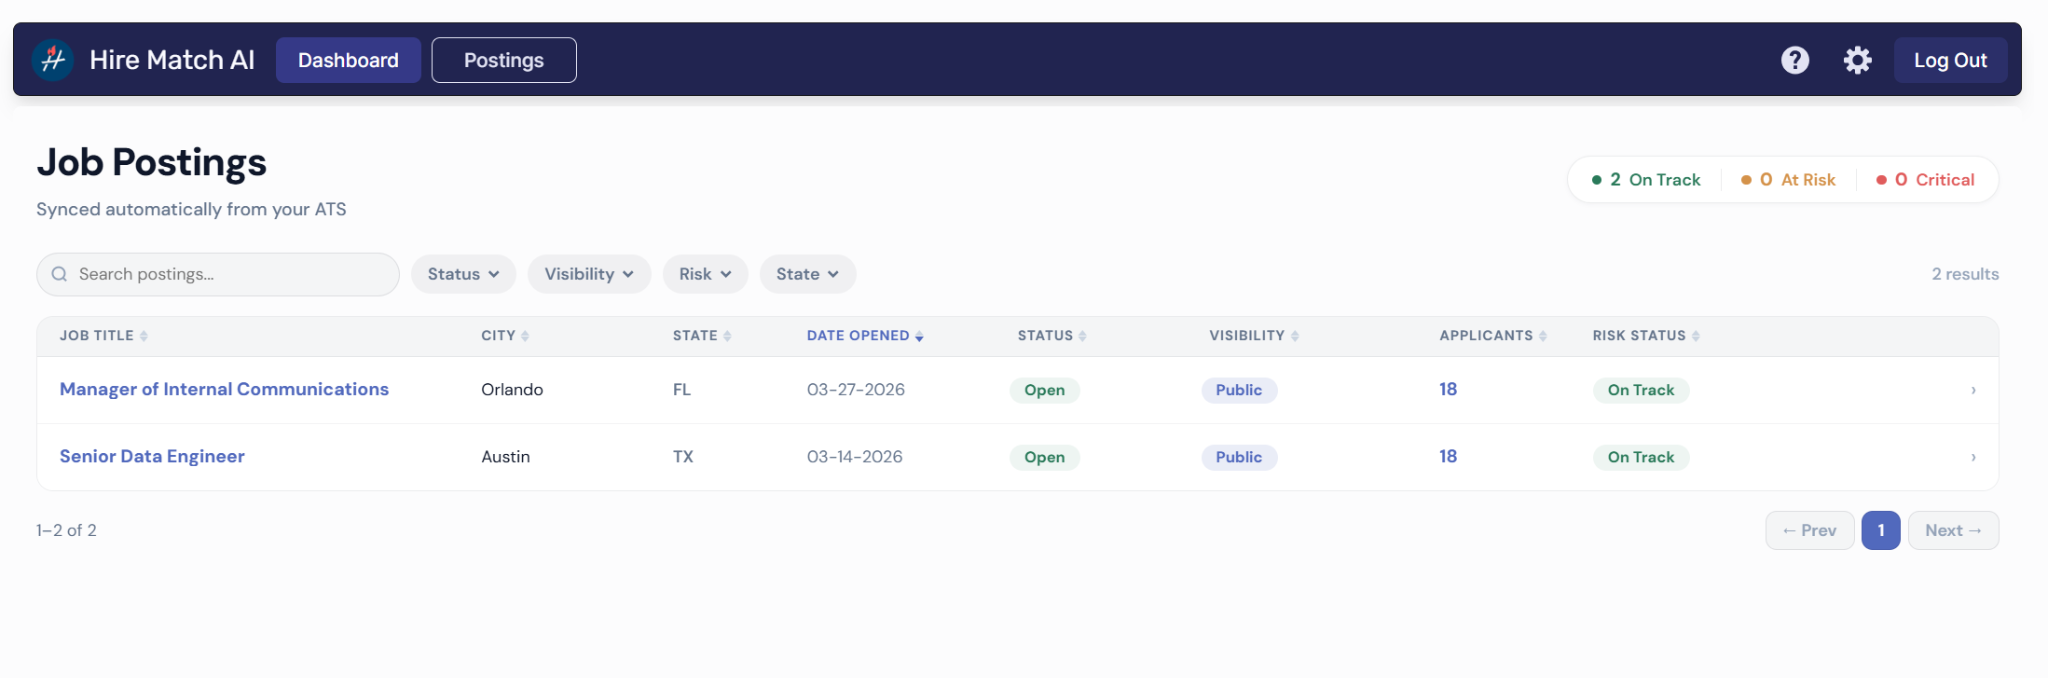Sort by Date Opened arrow icon
Viewport: 2048px width, 678px height.
coord(919,336)
